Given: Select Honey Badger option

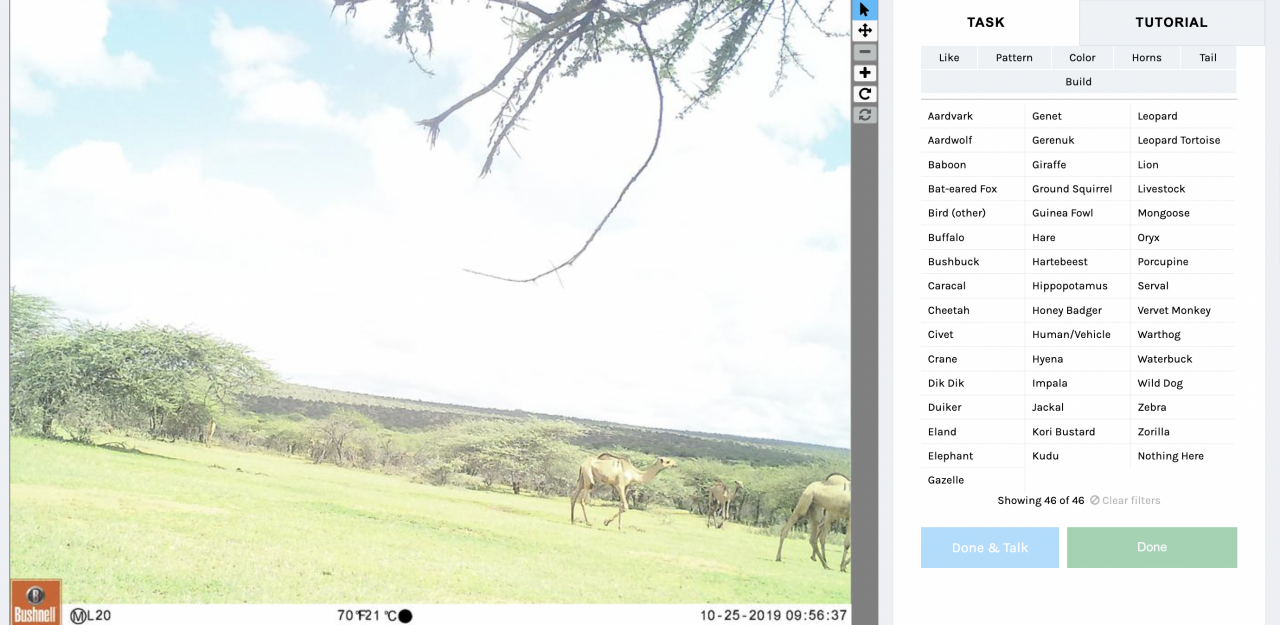Looking at the screenshot, I should click(x=1078, y=311).
